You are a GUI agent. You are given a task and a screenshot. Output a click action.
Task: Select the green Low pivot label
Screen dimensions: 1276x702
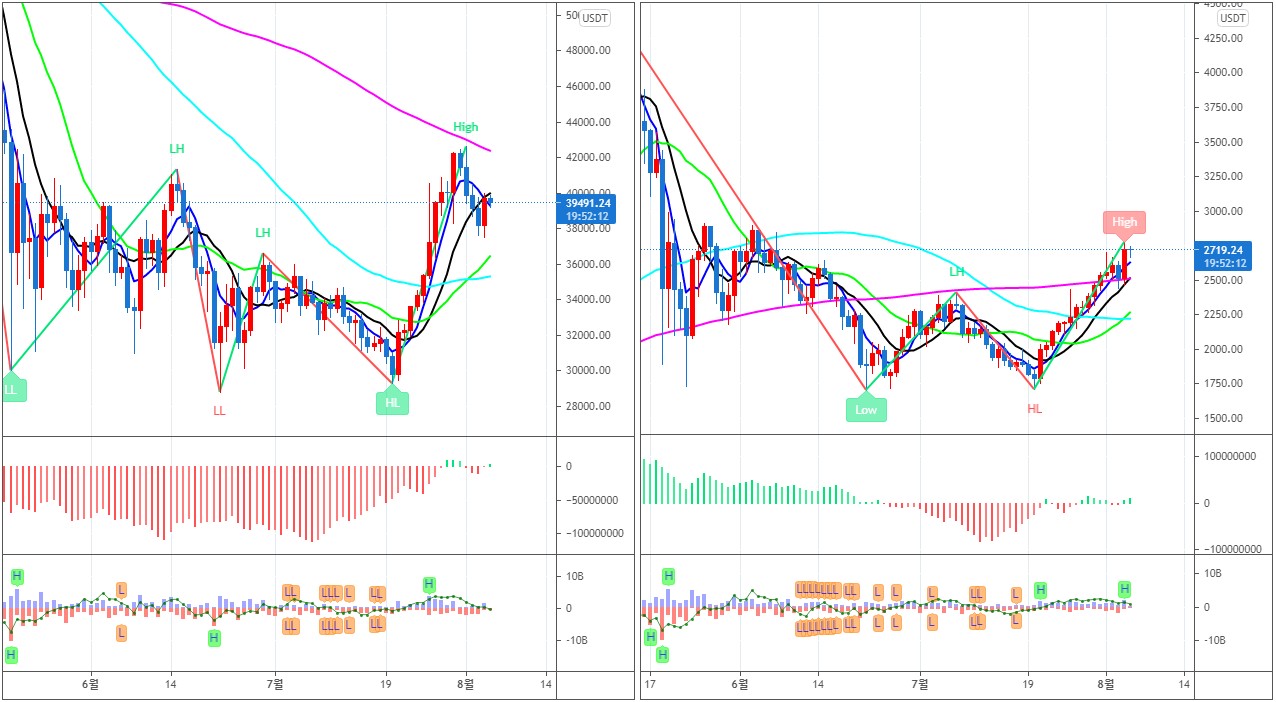click(x=866, y=409)
